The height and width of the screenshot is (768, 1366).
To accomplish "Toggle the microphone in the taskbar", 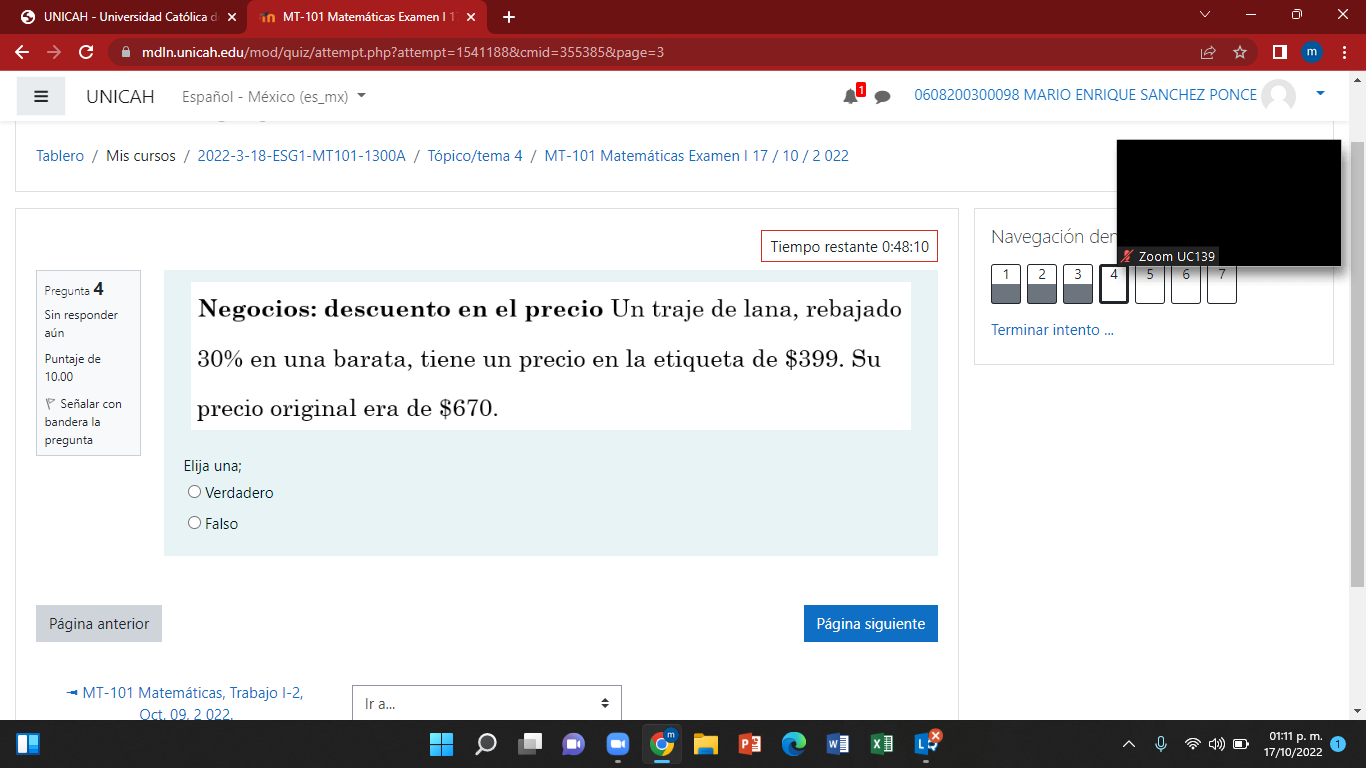I will [x=1160, y=744].
